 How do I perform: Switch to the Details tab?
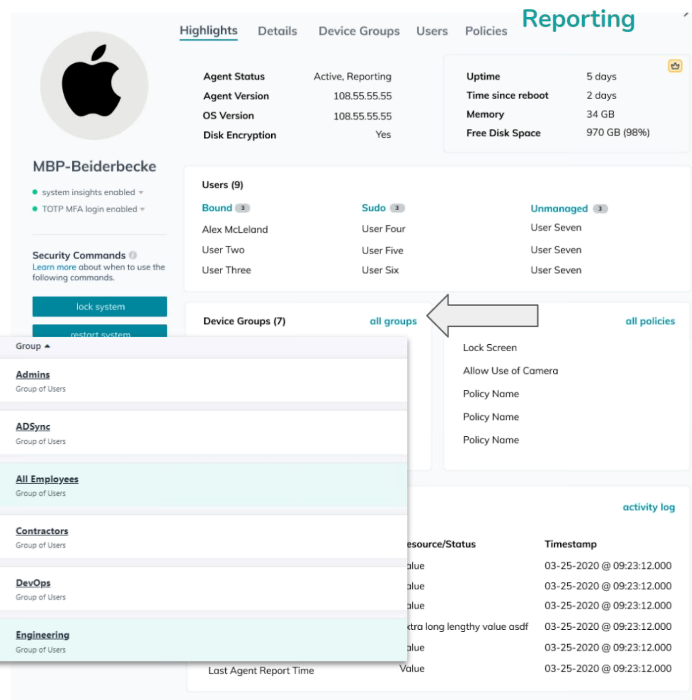pyautogui.click(x=277, y=31)
